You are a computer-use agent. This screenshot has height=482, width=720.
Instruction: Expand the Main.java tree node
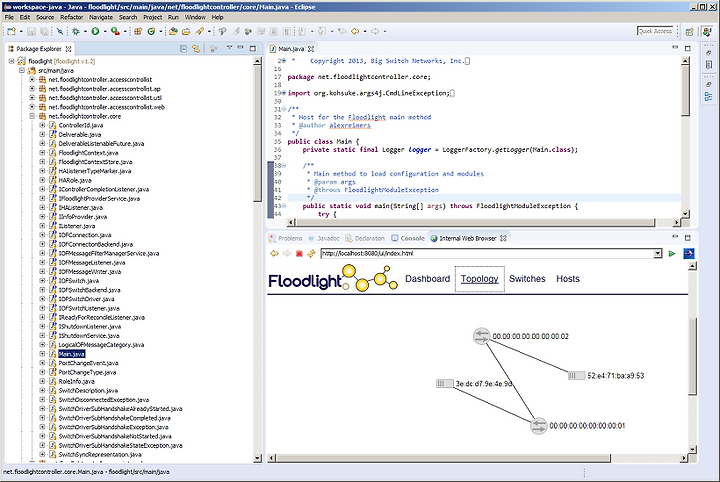point(42,354)
